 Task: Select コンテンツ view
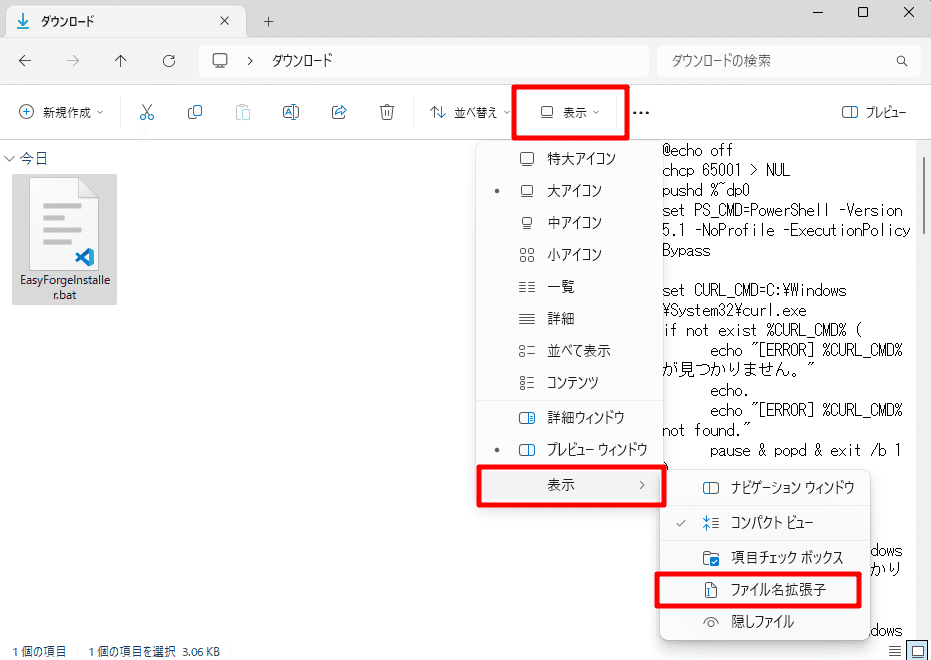point(569,383)
